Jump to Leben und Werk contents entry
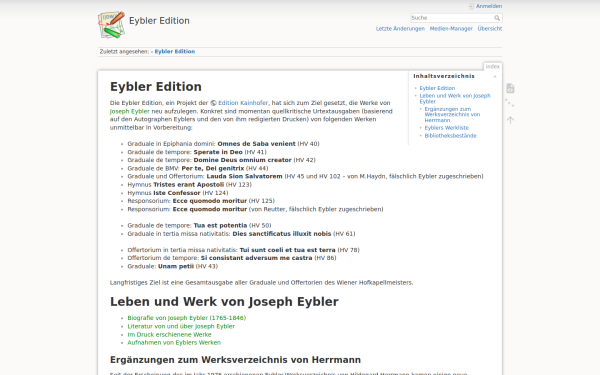Image resolution: width=600 pixels, height=375 pixels. (x=455, y=98)
